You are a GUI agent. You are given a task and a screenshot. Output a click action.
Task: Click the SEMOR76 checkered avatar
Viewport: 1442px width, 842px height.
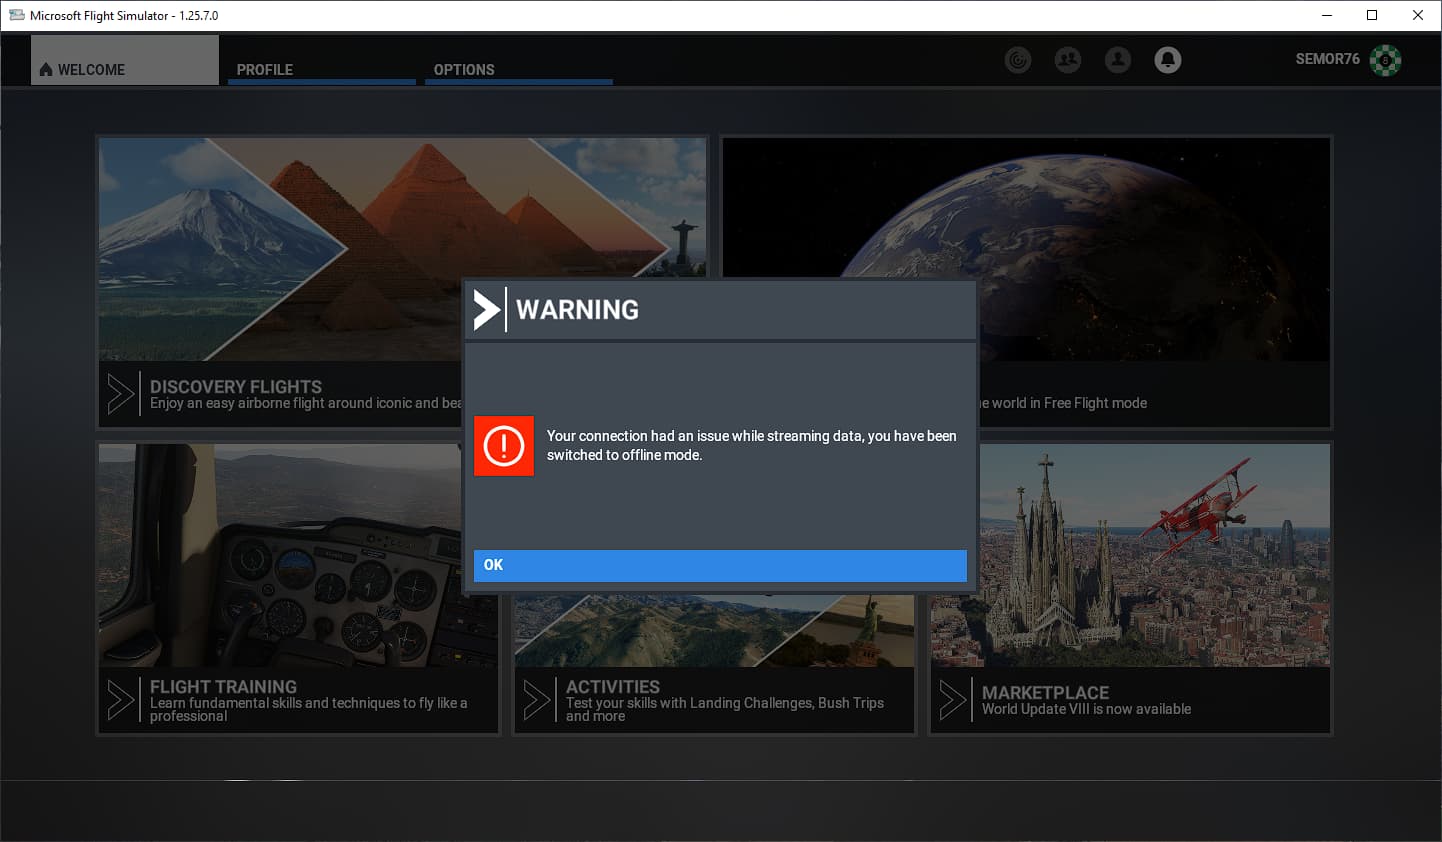[1385, 60]
